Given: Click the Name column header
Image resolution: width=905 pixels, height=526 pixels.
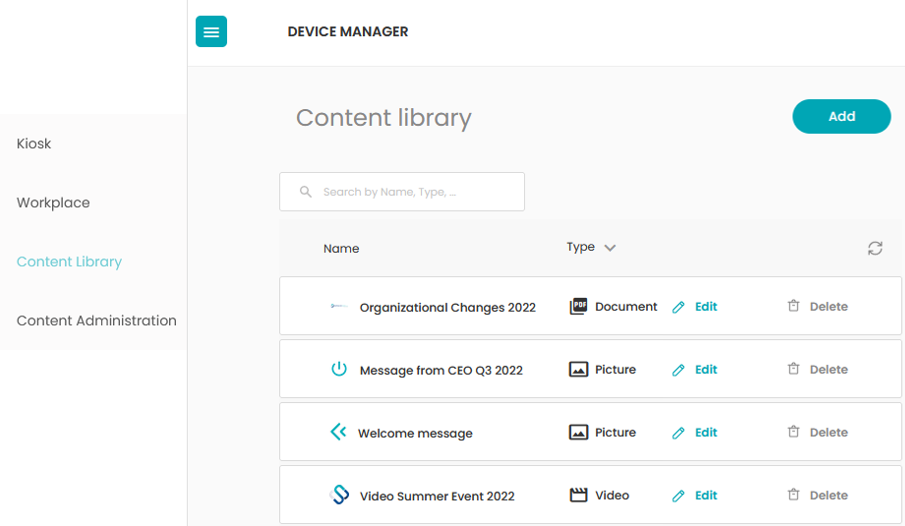Looking at the screenshot, I should point(341,248).
